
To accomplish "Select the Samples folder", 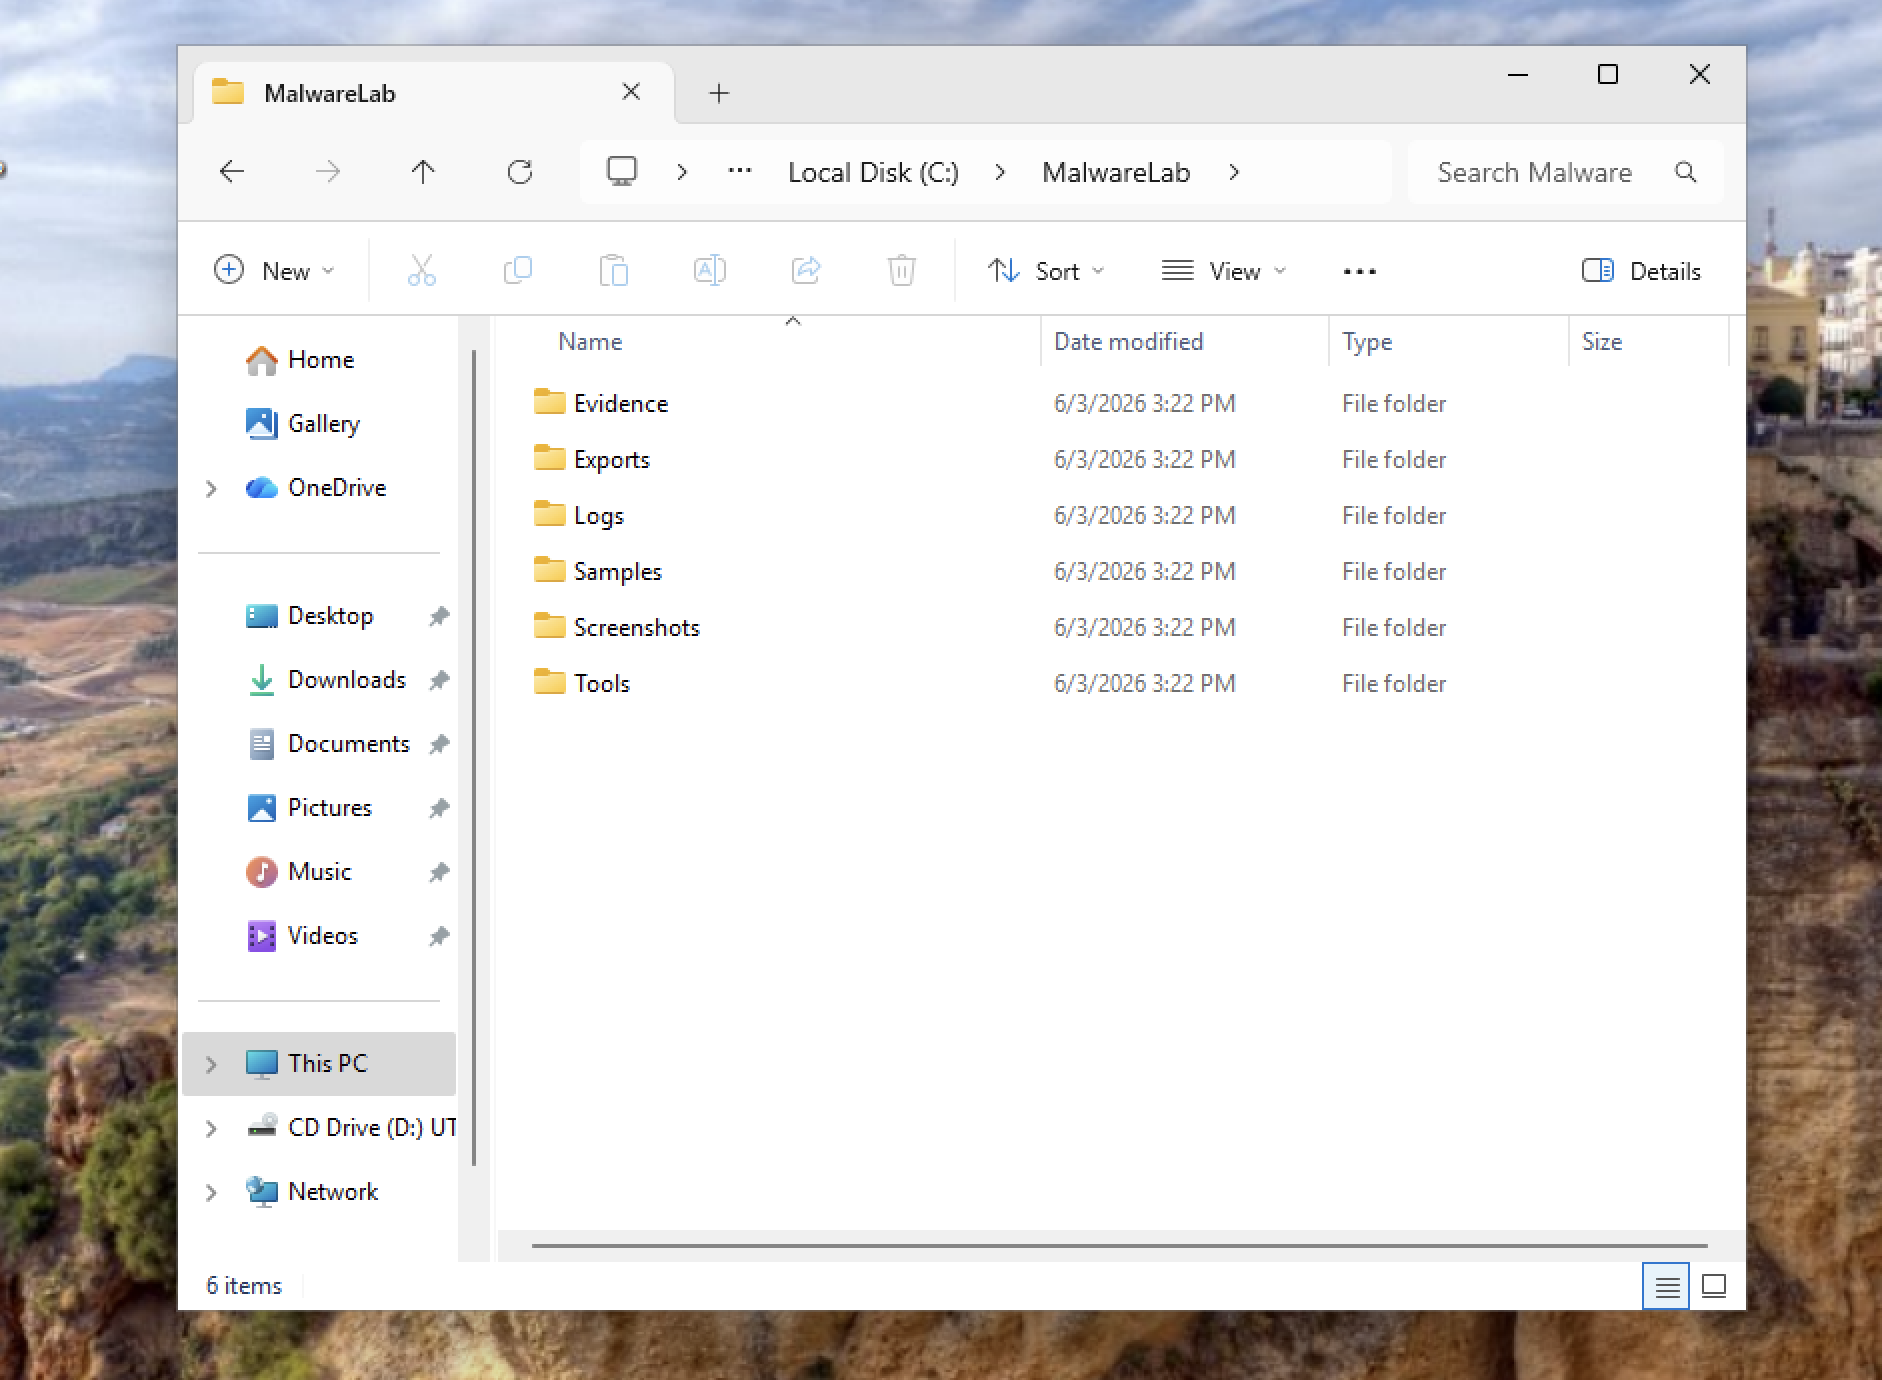I will pyautogui.click(x=597, y=571).
